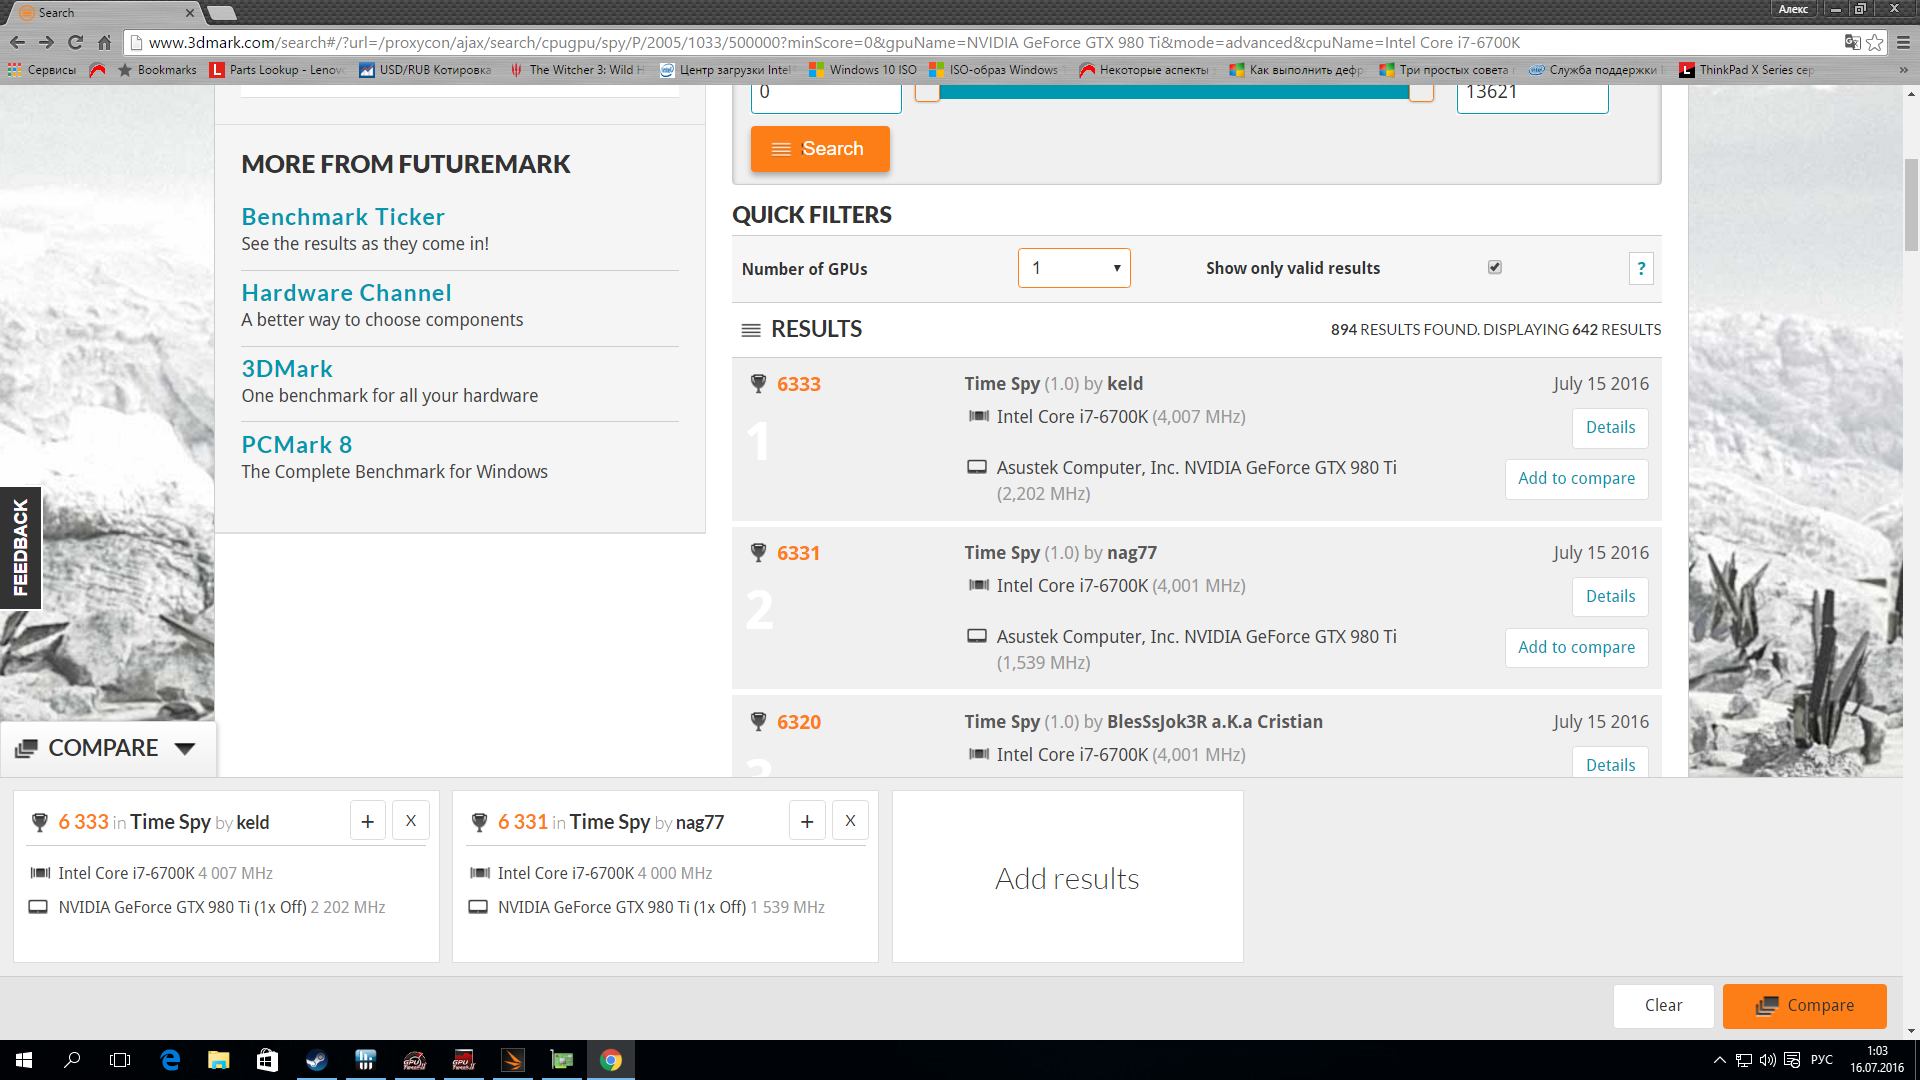Open Steam from the taskbar

[316, 1060]
